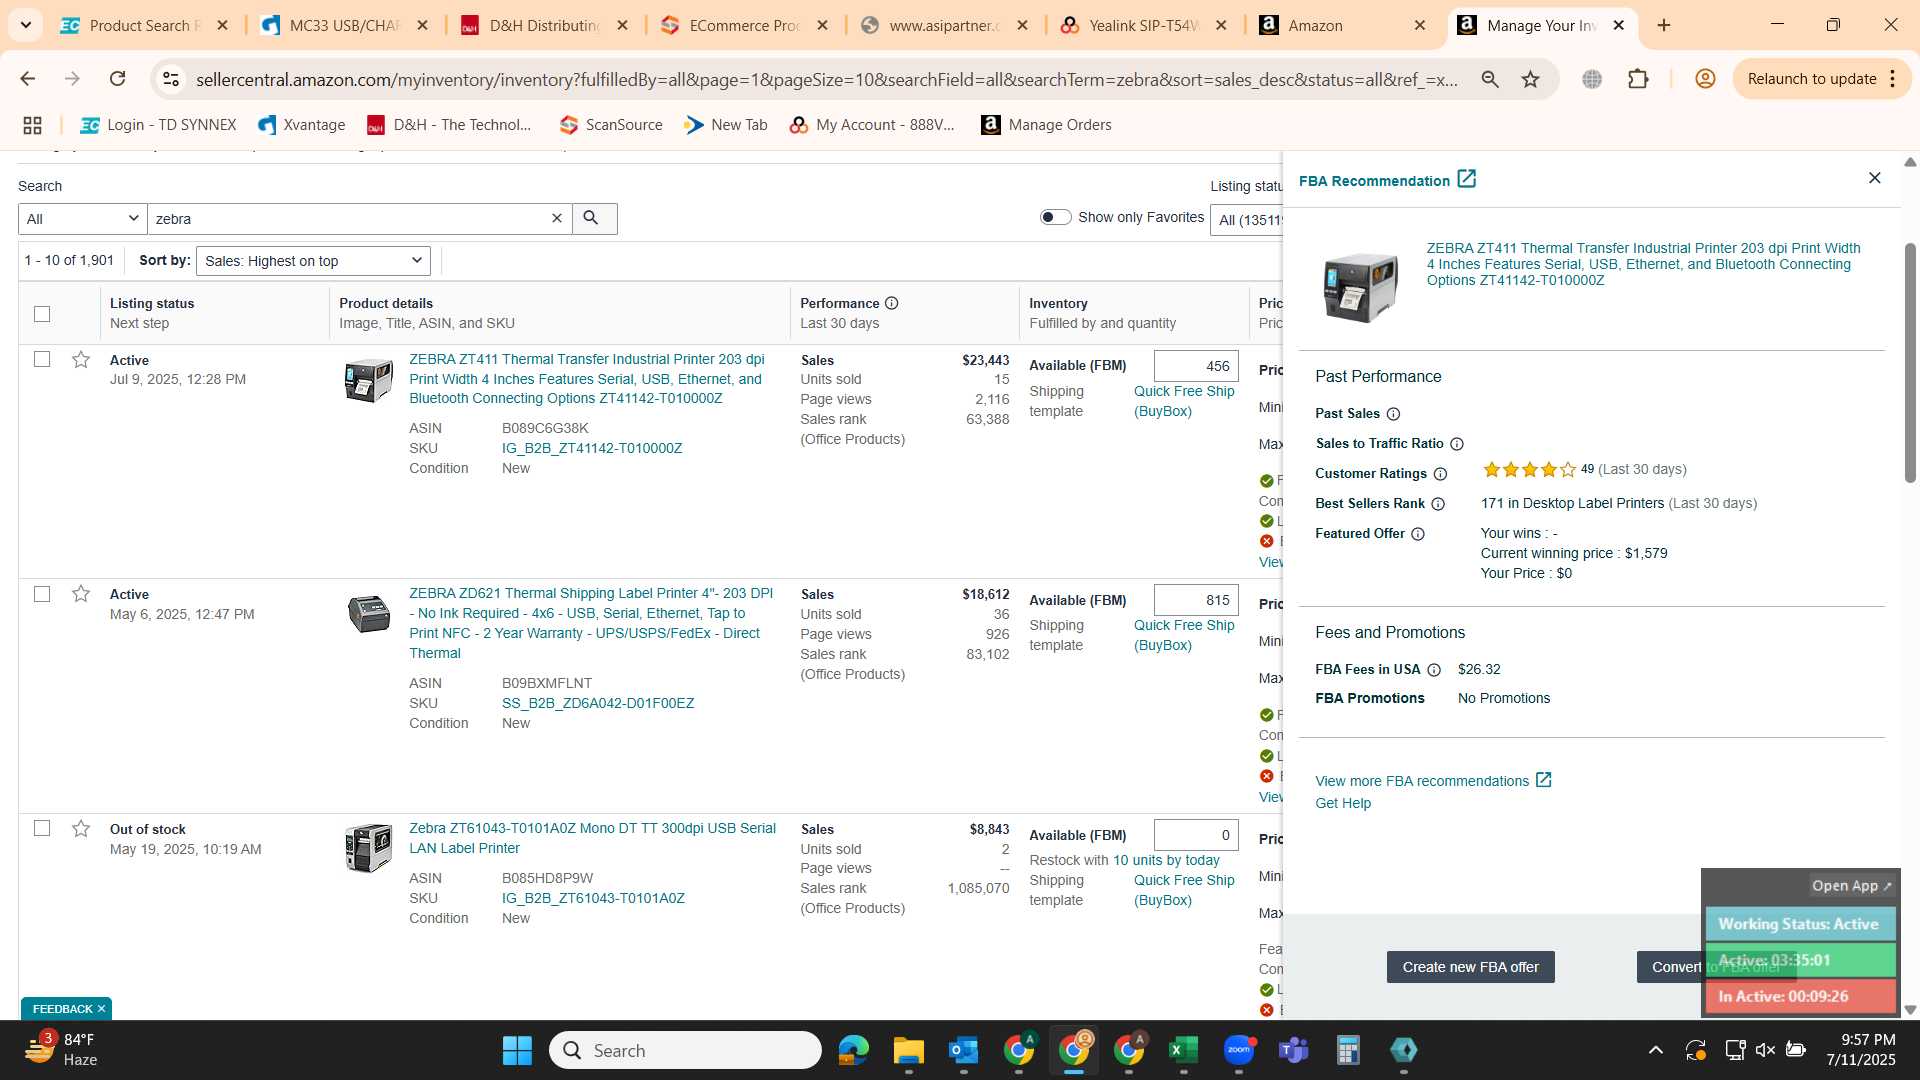Open Restock 10 units by today link

[1166, 861]
